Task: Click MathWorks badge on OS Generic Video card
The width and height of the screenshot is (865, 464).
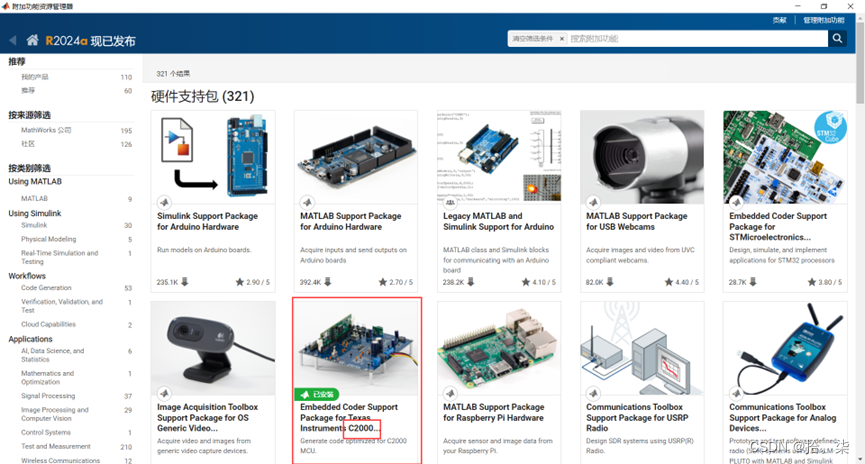Action: click(x=164, y=393)
